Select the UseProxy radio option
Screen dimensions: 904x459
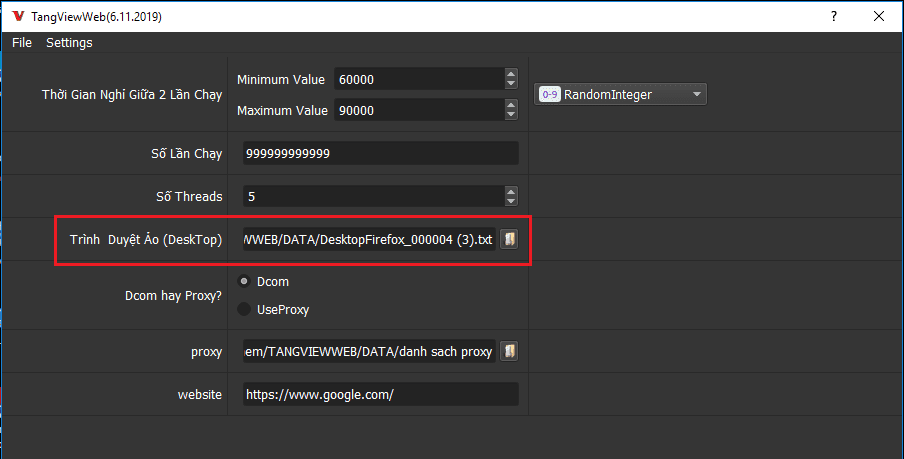click(x=244, y=310)
